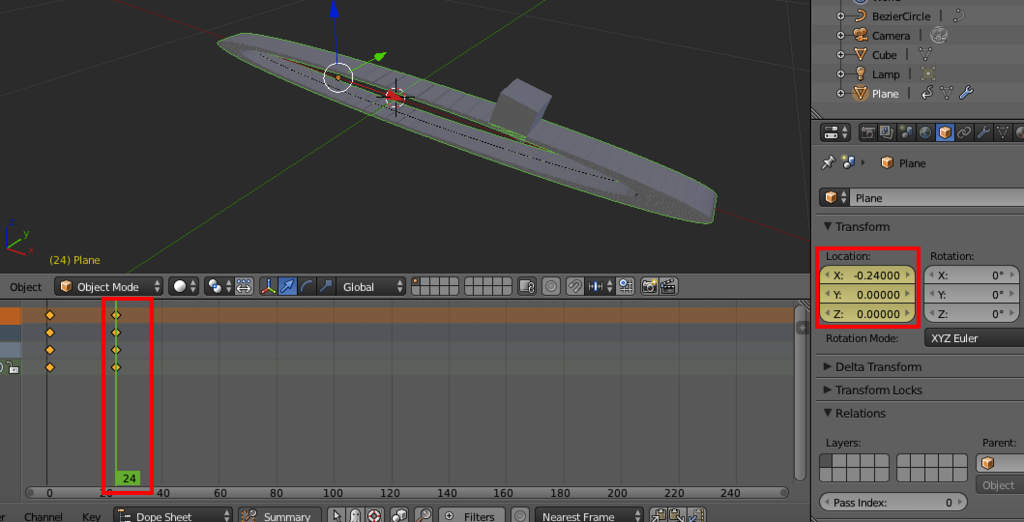This screenshot has height=522, width=1024.
Task: Click the Location X value field
Action: click(x=867, y=276)
